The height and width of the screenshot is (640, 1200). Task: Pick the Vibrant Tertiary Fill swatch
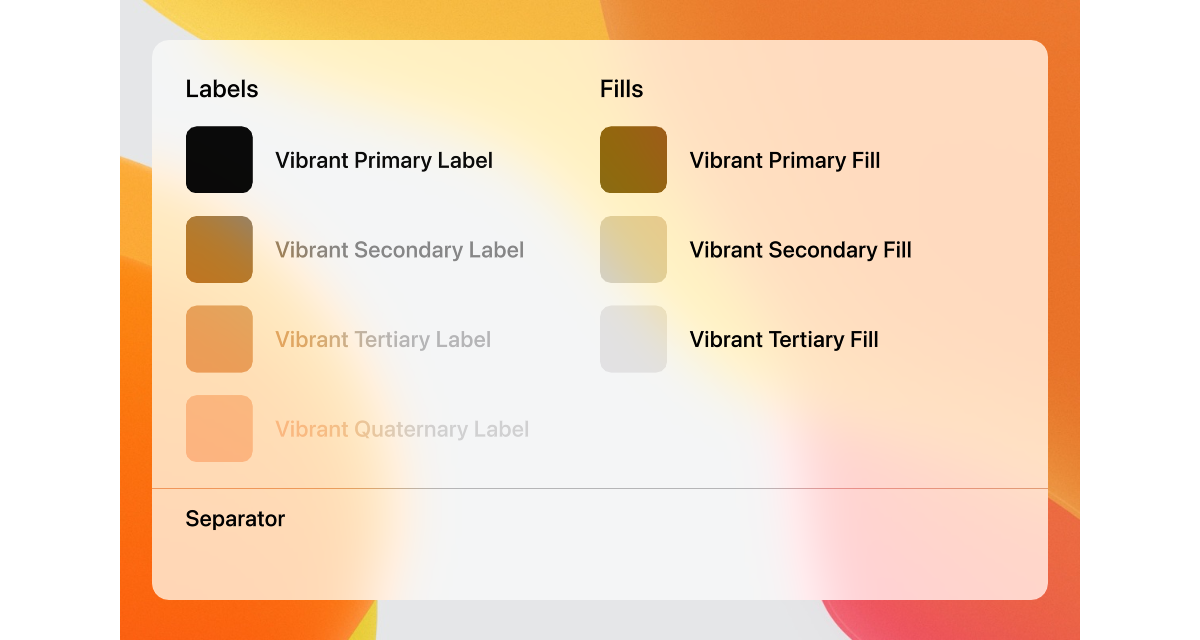pos(633,339)
